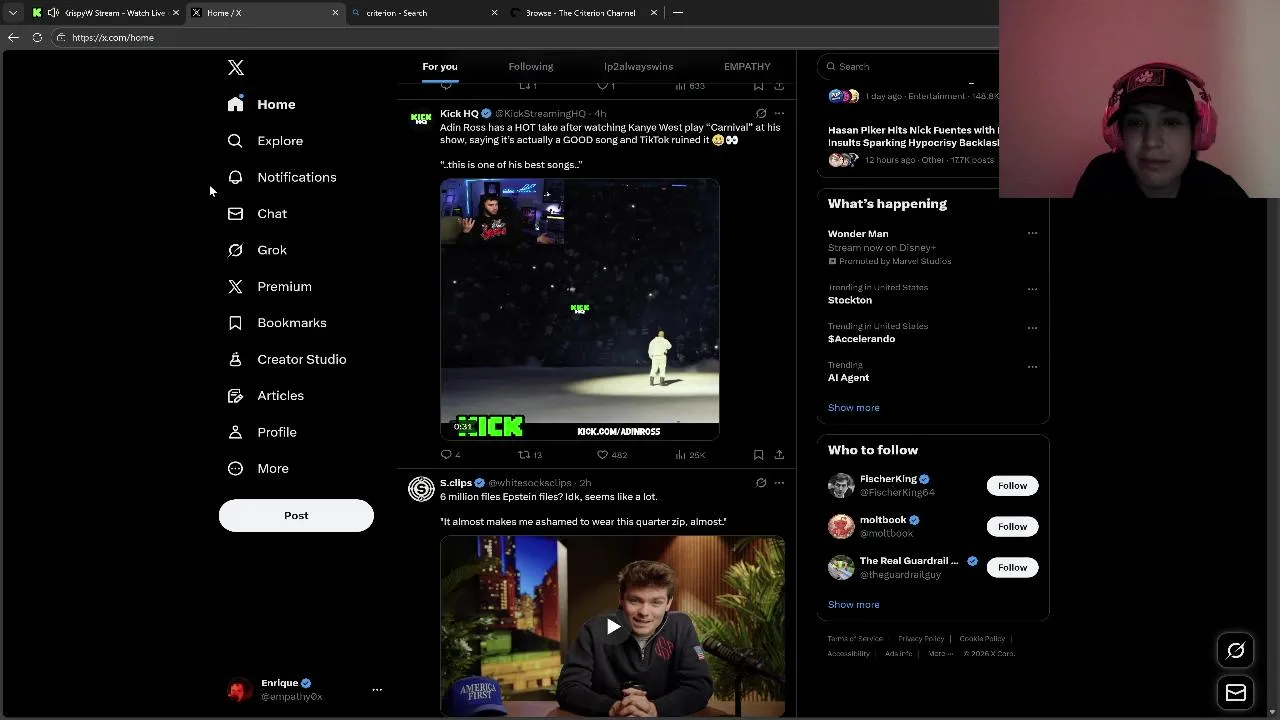This screenshot has height=720, width=1280.
Task: Switch to The Criterion Channel browser tab
Action: point(581,13)
